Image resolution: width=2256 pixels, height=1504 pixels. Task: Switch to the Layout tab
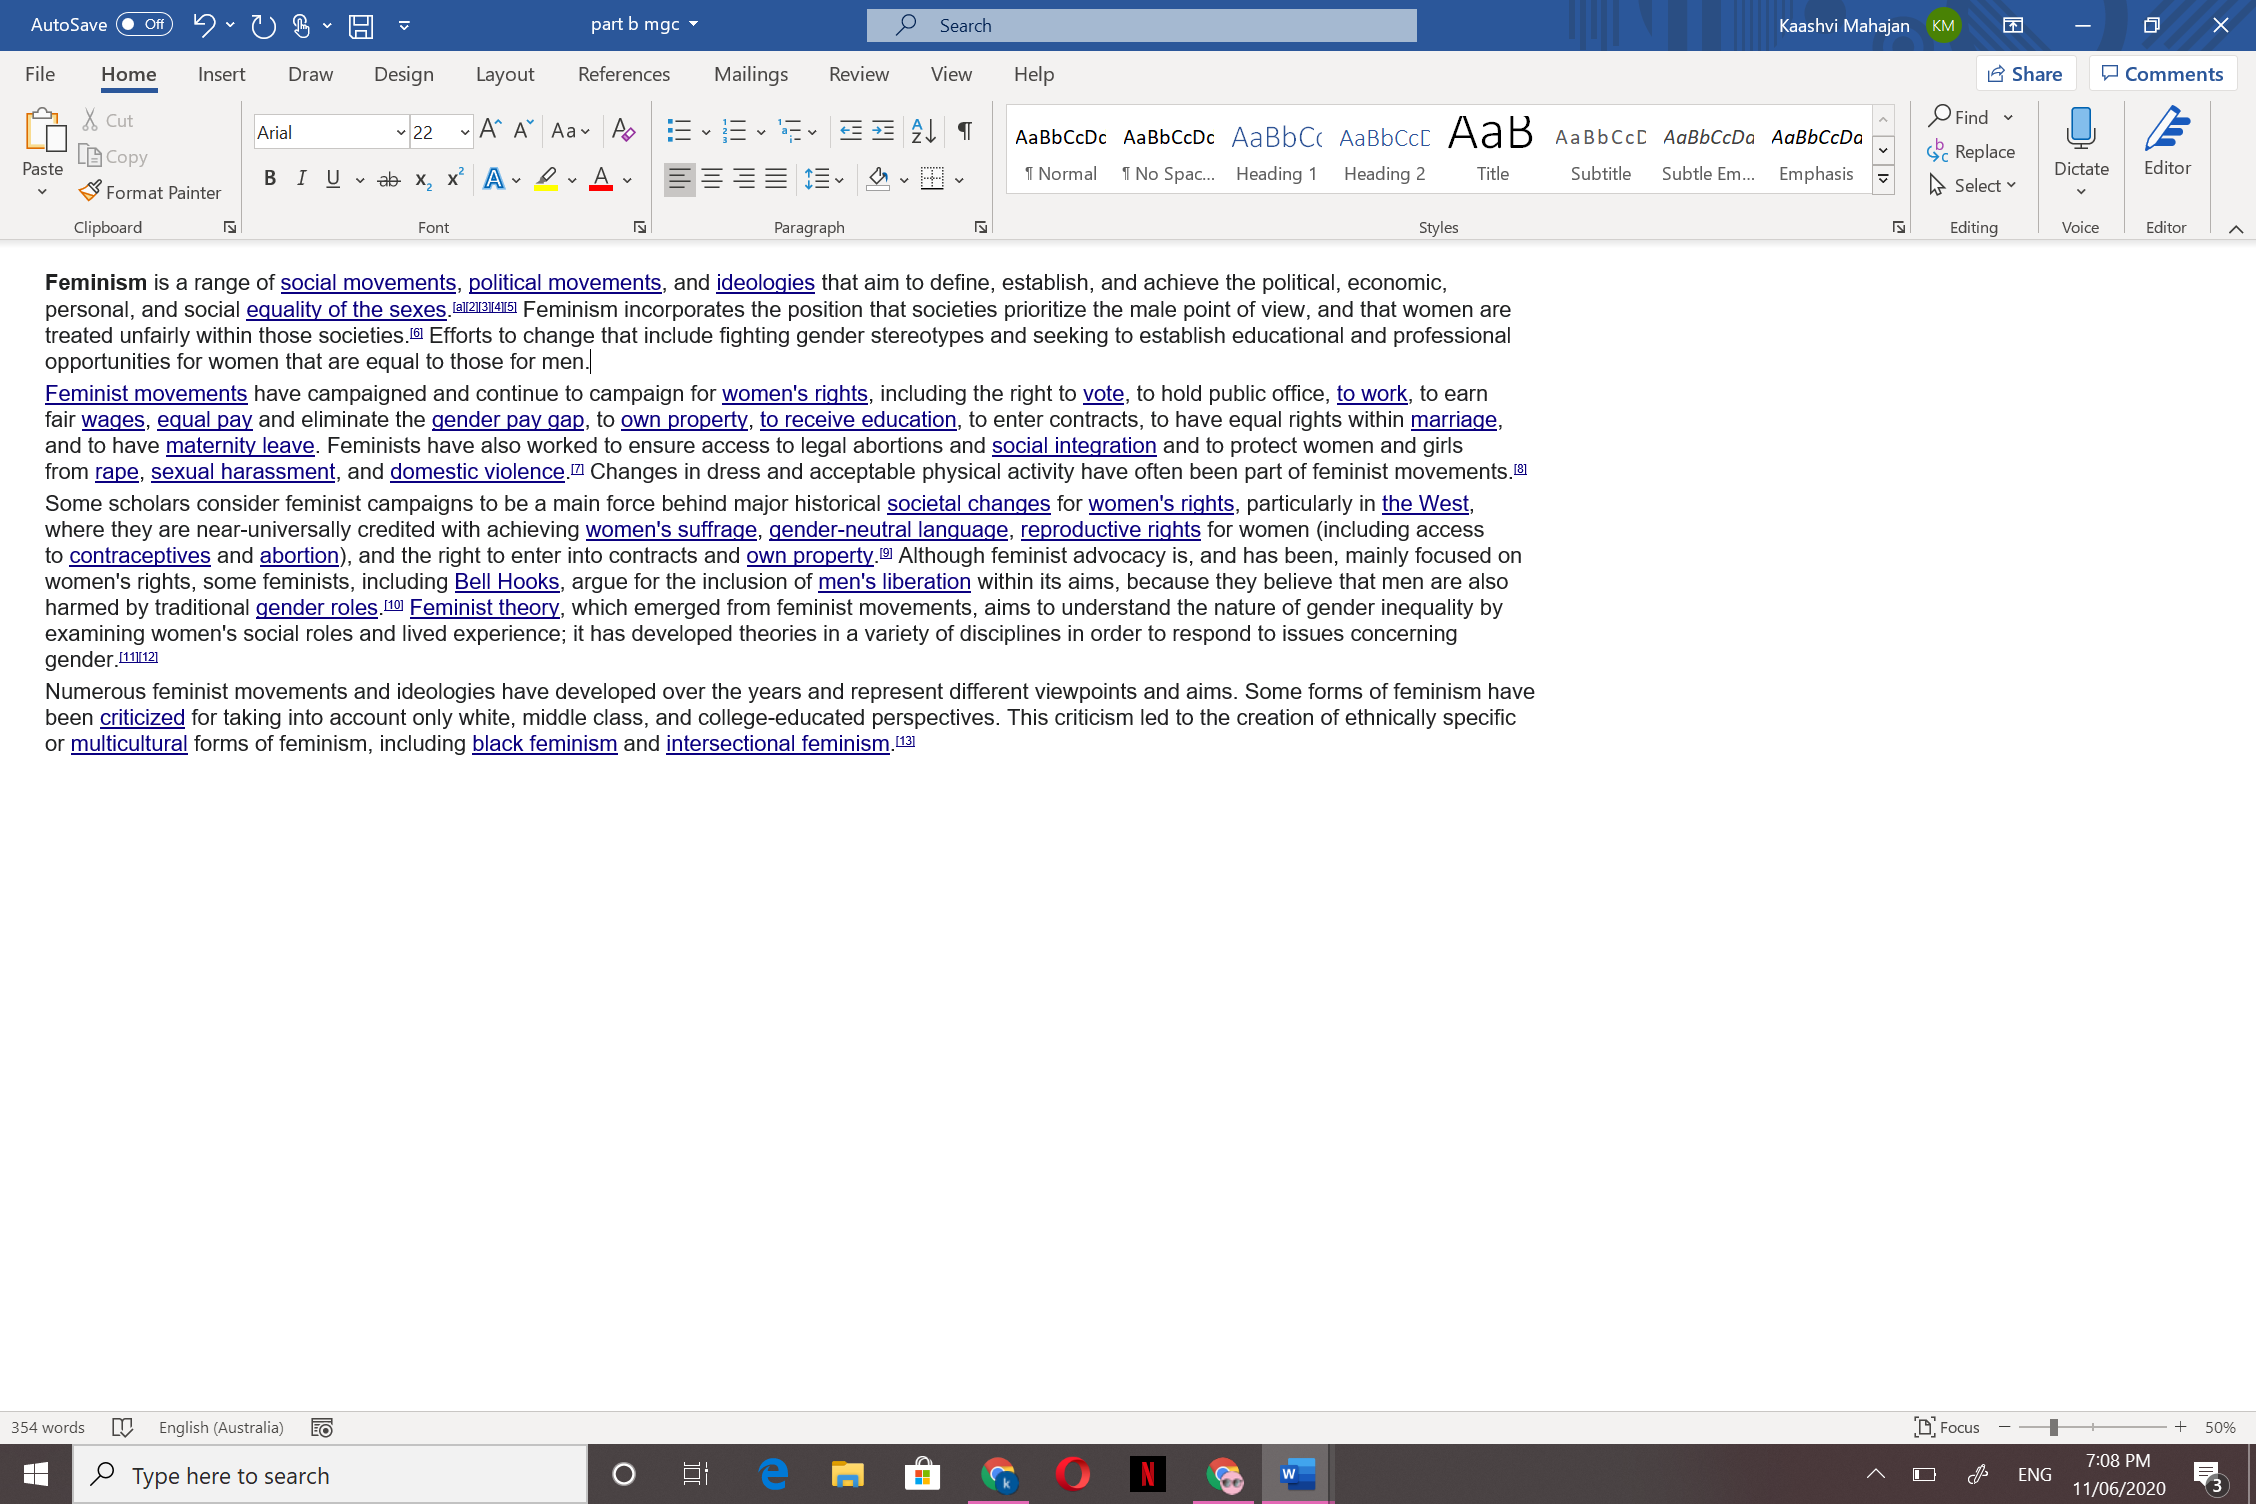click(x=505, y=74)
